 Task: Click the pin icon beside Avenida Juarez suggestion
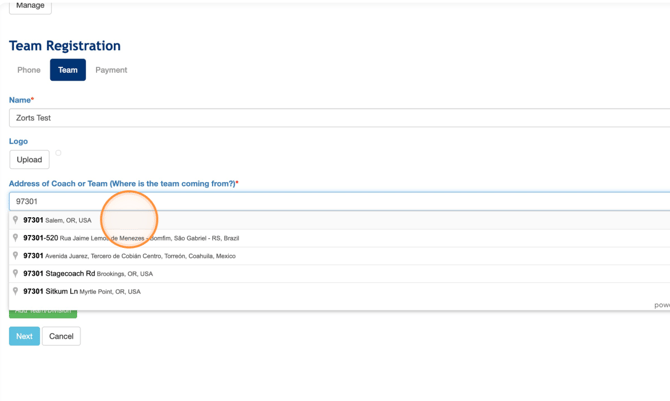(15, 256)
